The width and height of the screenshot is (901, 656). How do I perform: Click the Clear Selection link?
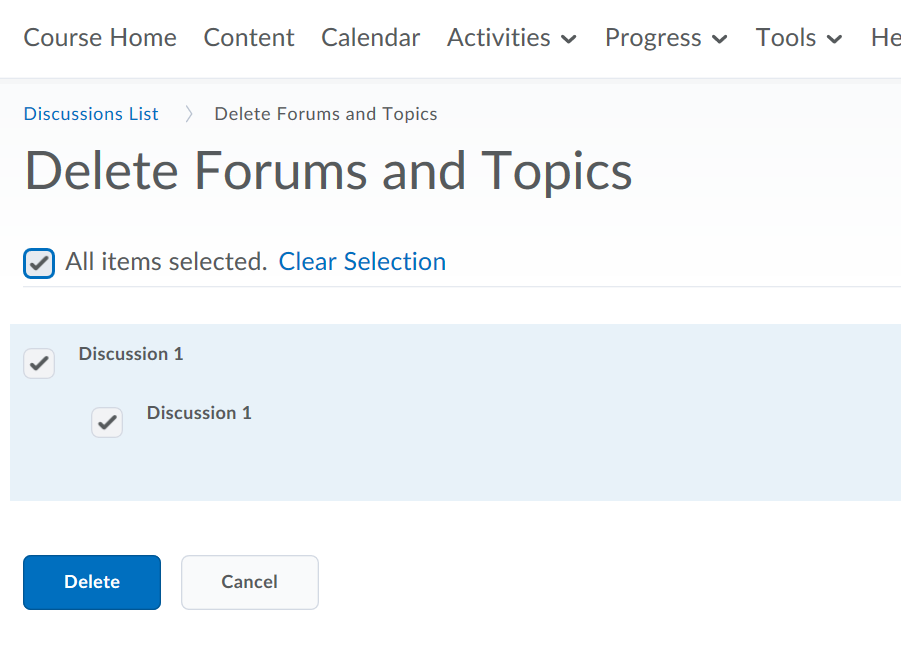coord(362,261)
